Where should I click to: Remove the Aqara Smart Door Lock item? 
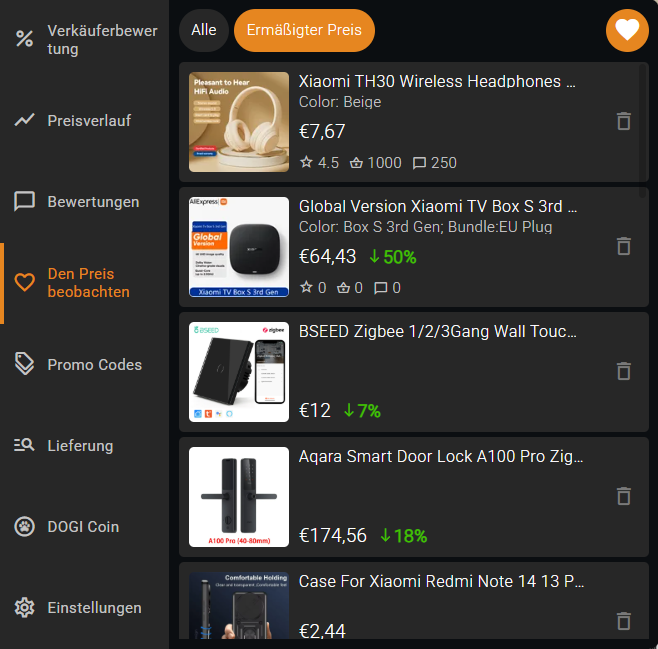[624, 496]
